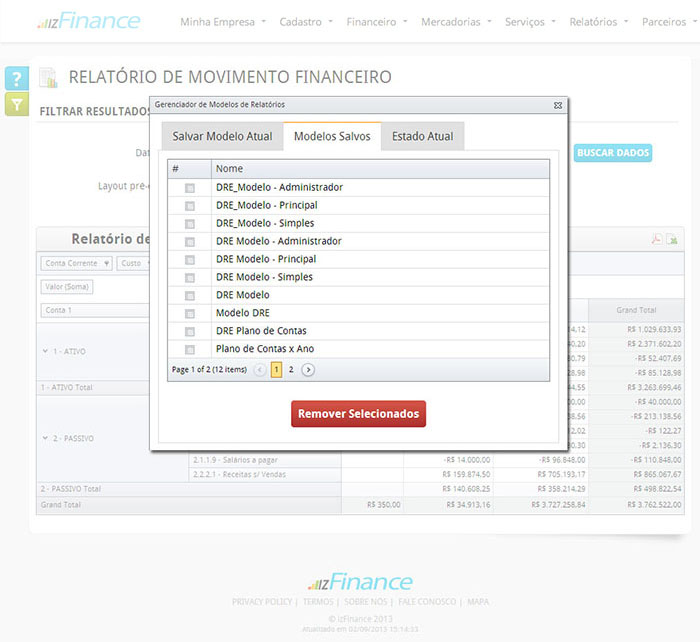This screenshot has width=700, height=642.
Task: Open Financeiro dropdown menu
Action: 377,22
